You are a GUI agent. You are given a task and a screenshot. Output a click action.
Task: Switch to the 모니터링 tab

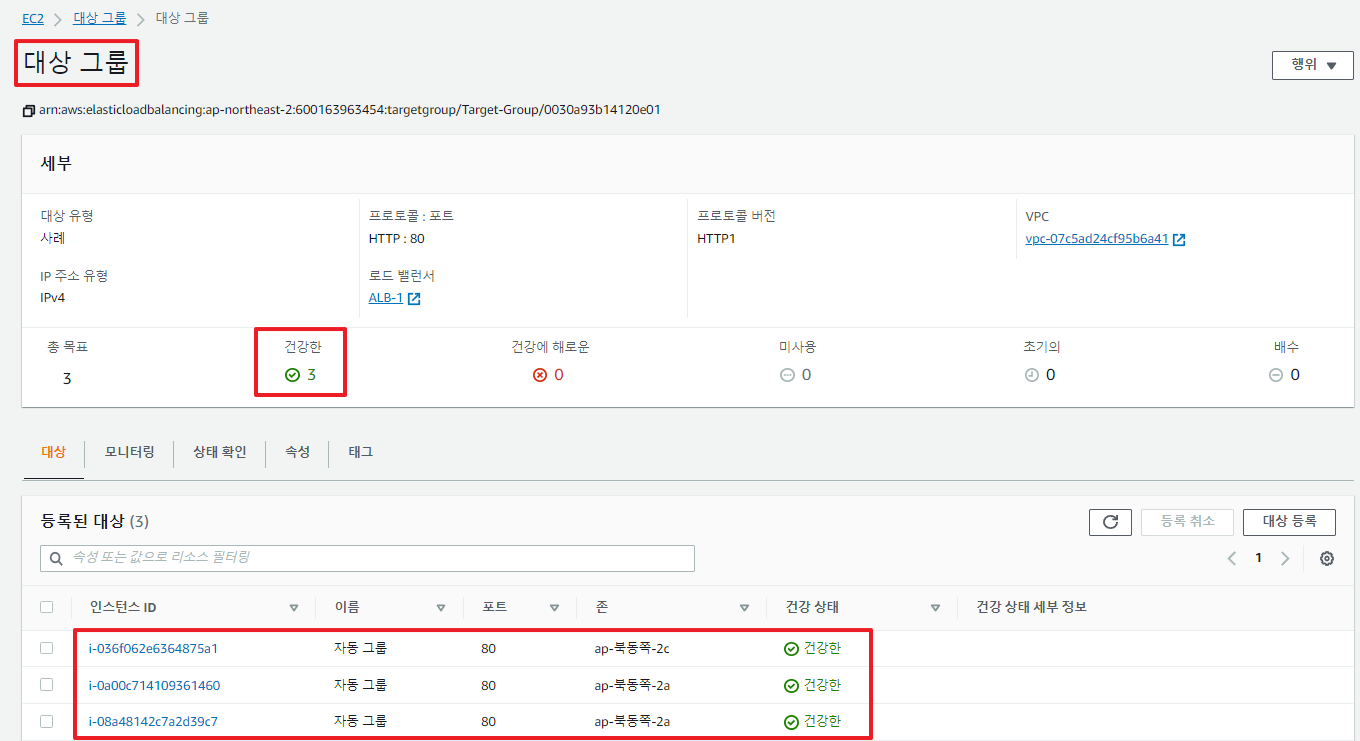point(129,452)
